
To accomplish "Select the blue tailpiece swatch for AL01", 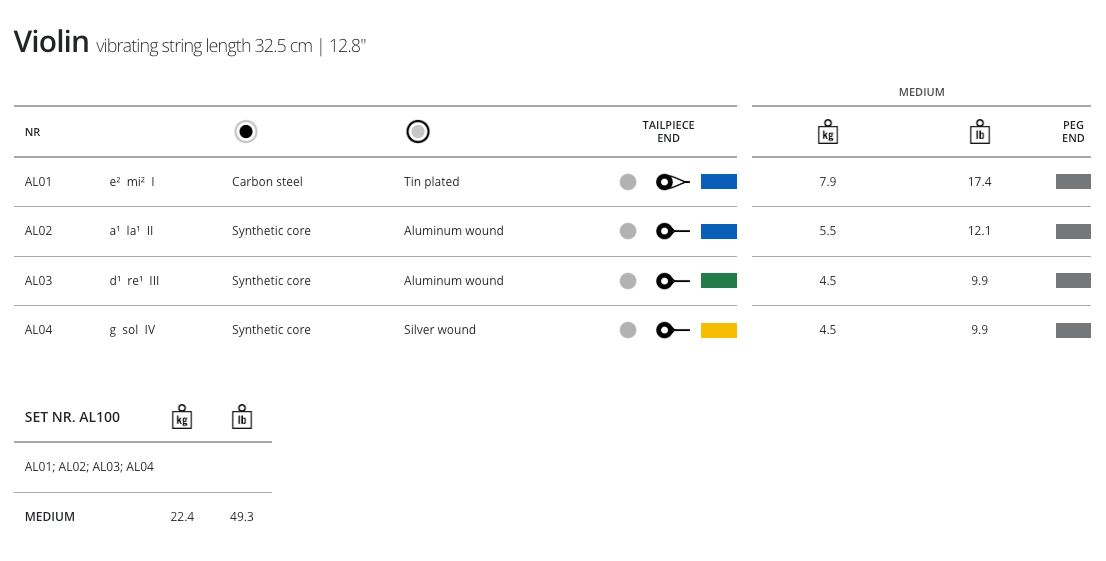I will pyautogui.click(x=718, y=182).
